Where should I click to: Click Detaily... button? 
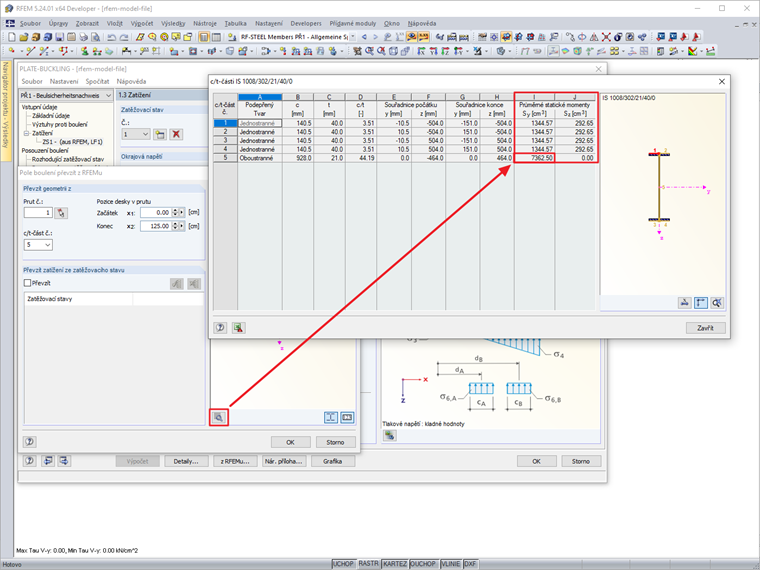(x=186, y=461)
